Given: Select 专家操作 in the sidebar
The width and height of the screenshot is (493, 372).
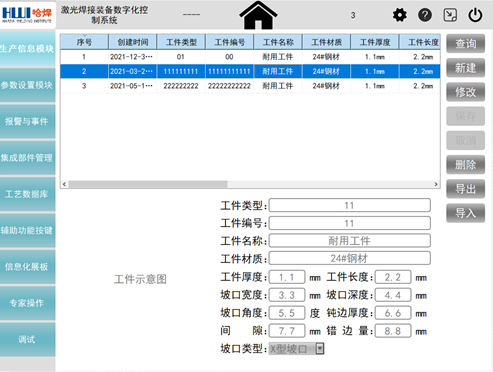Looking at the screenshot, I should (27, 303).
